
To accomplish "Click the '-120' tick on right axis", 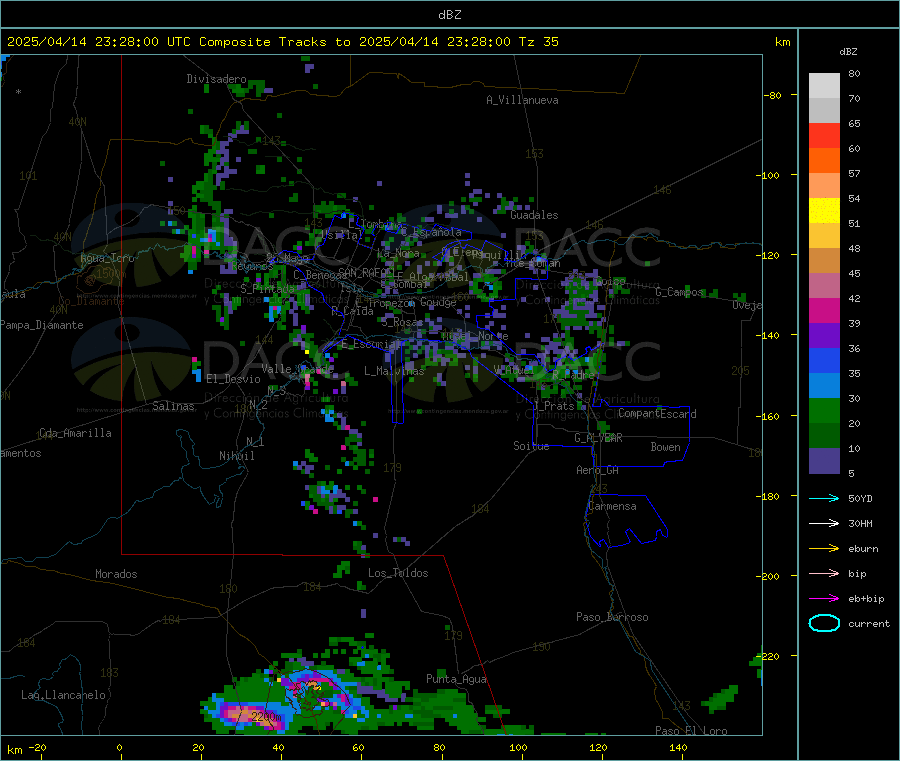I will [771, 255].
